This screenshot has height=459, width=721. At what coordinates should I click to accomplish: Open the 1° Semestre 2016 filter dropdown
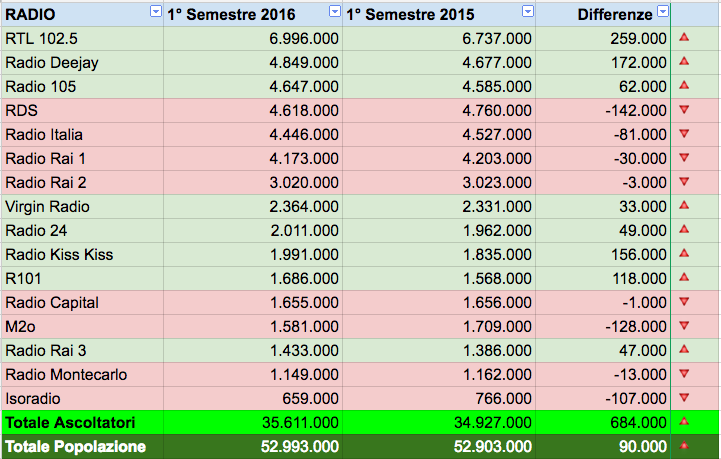coord(335,11)
